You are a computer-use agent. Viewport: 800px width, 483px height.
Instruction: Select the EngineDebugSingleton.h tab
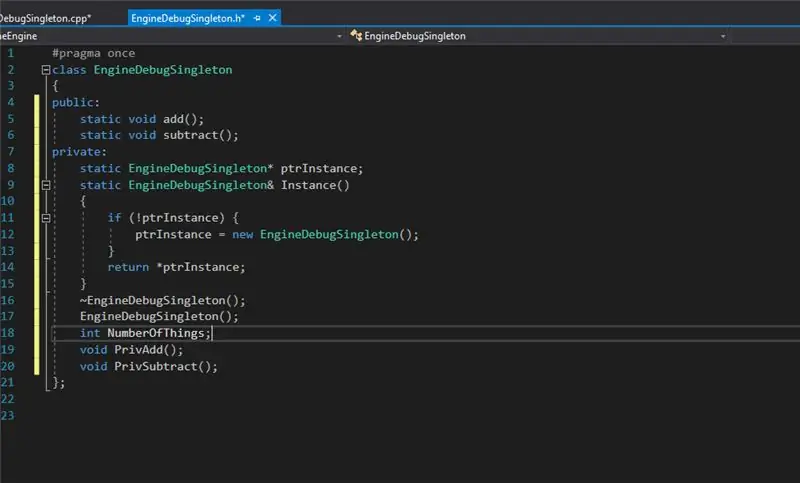tap(188, 18)
